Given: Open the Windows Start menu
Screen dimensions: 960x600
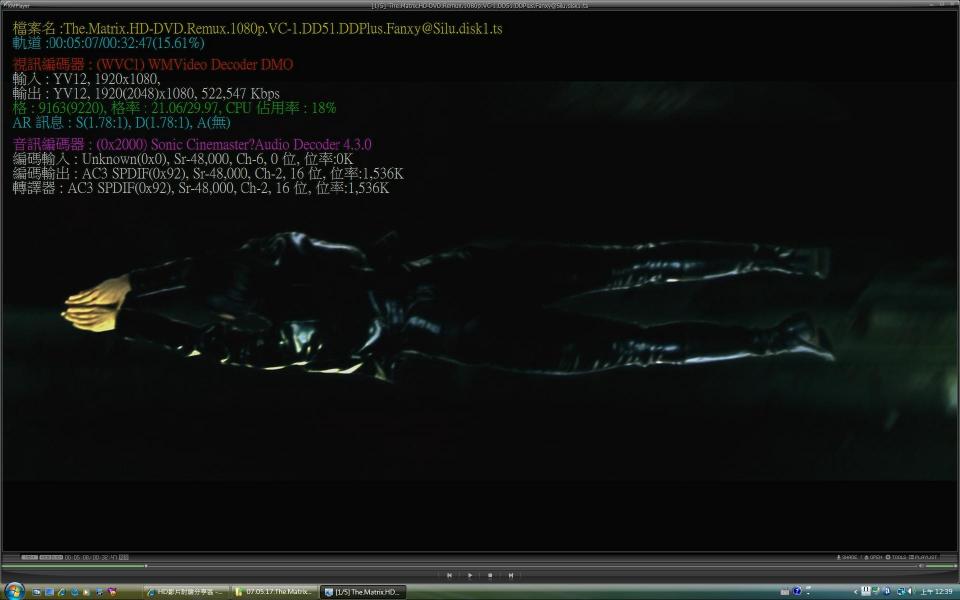Looking at the screenshot, I should 14,591.
